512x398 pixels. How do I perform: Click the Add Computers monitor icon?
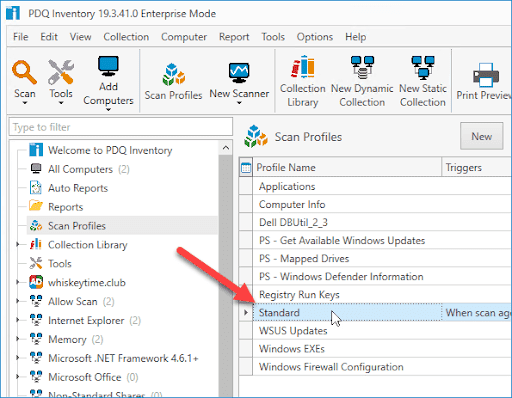click(x=108, y=66)
